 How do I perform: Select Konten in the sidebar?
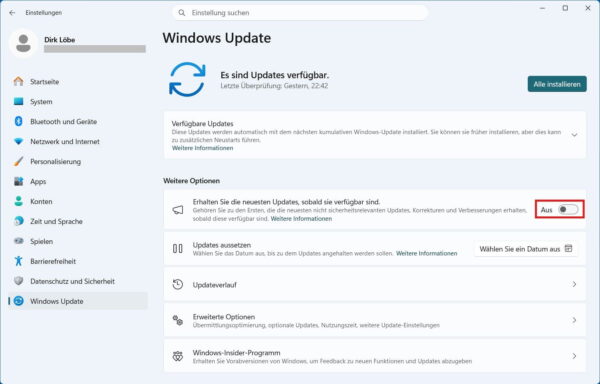(x=78, y=201)
